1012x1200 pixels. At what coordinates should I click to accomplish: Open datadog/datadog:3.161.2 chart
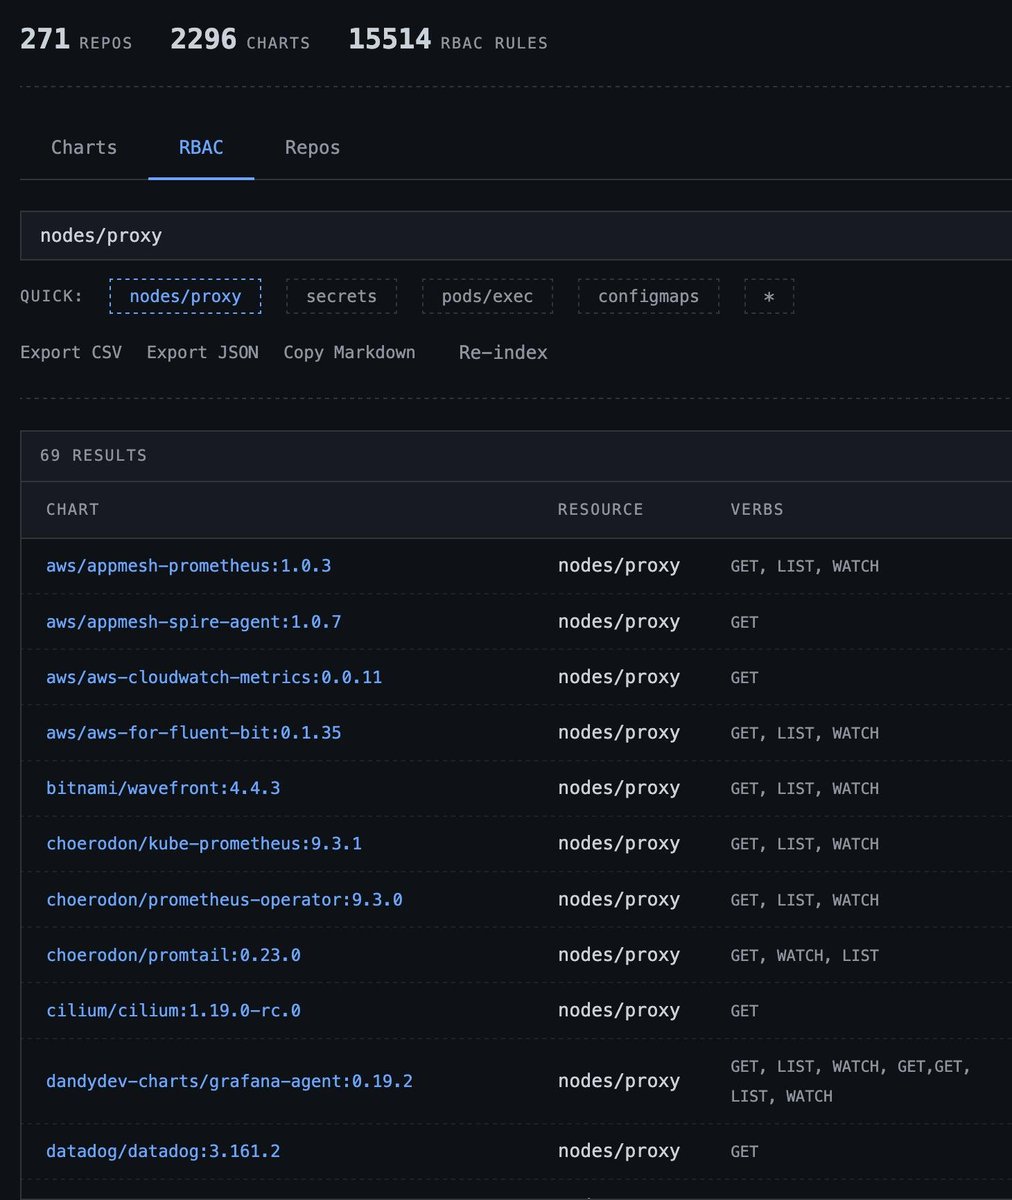[163, 1152]
